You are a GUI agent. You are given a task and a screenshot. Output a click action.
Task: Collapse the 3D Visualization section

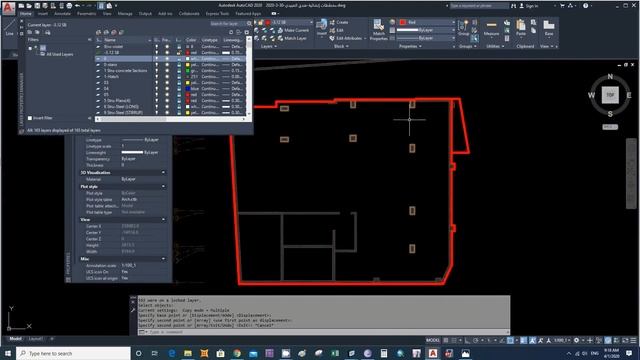click(x=164, y=173)
